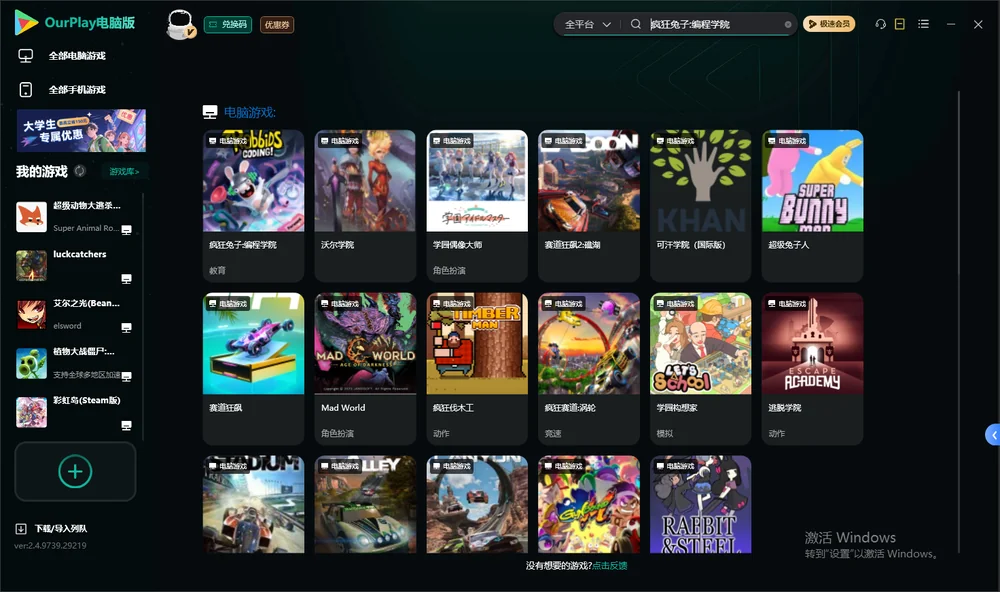The height and width of the screenshot is (592, 1000).
Task: Click the phone icon beside 全部手机游戏
Action: tap(26, 89)
